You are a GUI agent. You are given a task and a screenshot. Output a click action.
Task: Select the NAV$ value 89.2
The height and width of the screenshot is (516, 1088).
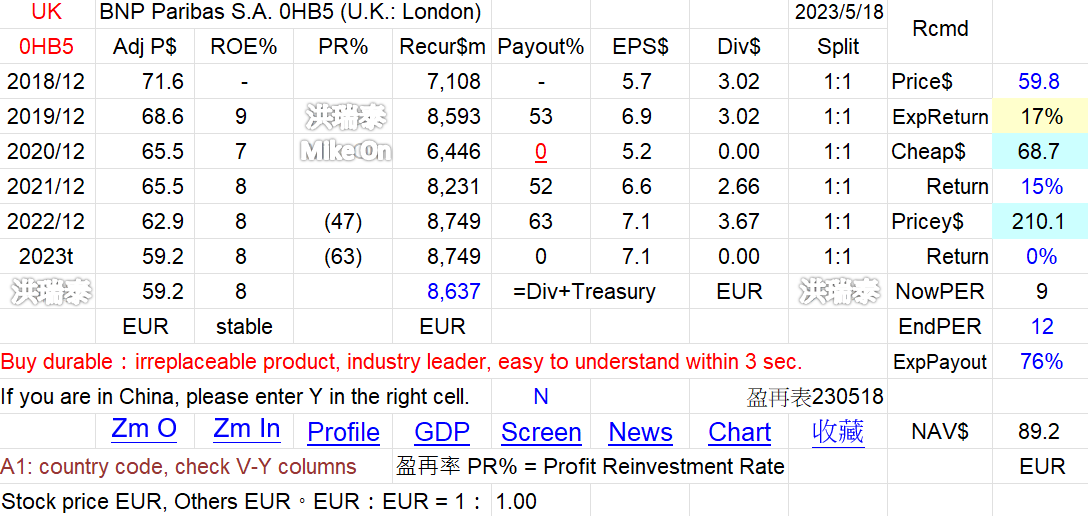click(1039, 431)
